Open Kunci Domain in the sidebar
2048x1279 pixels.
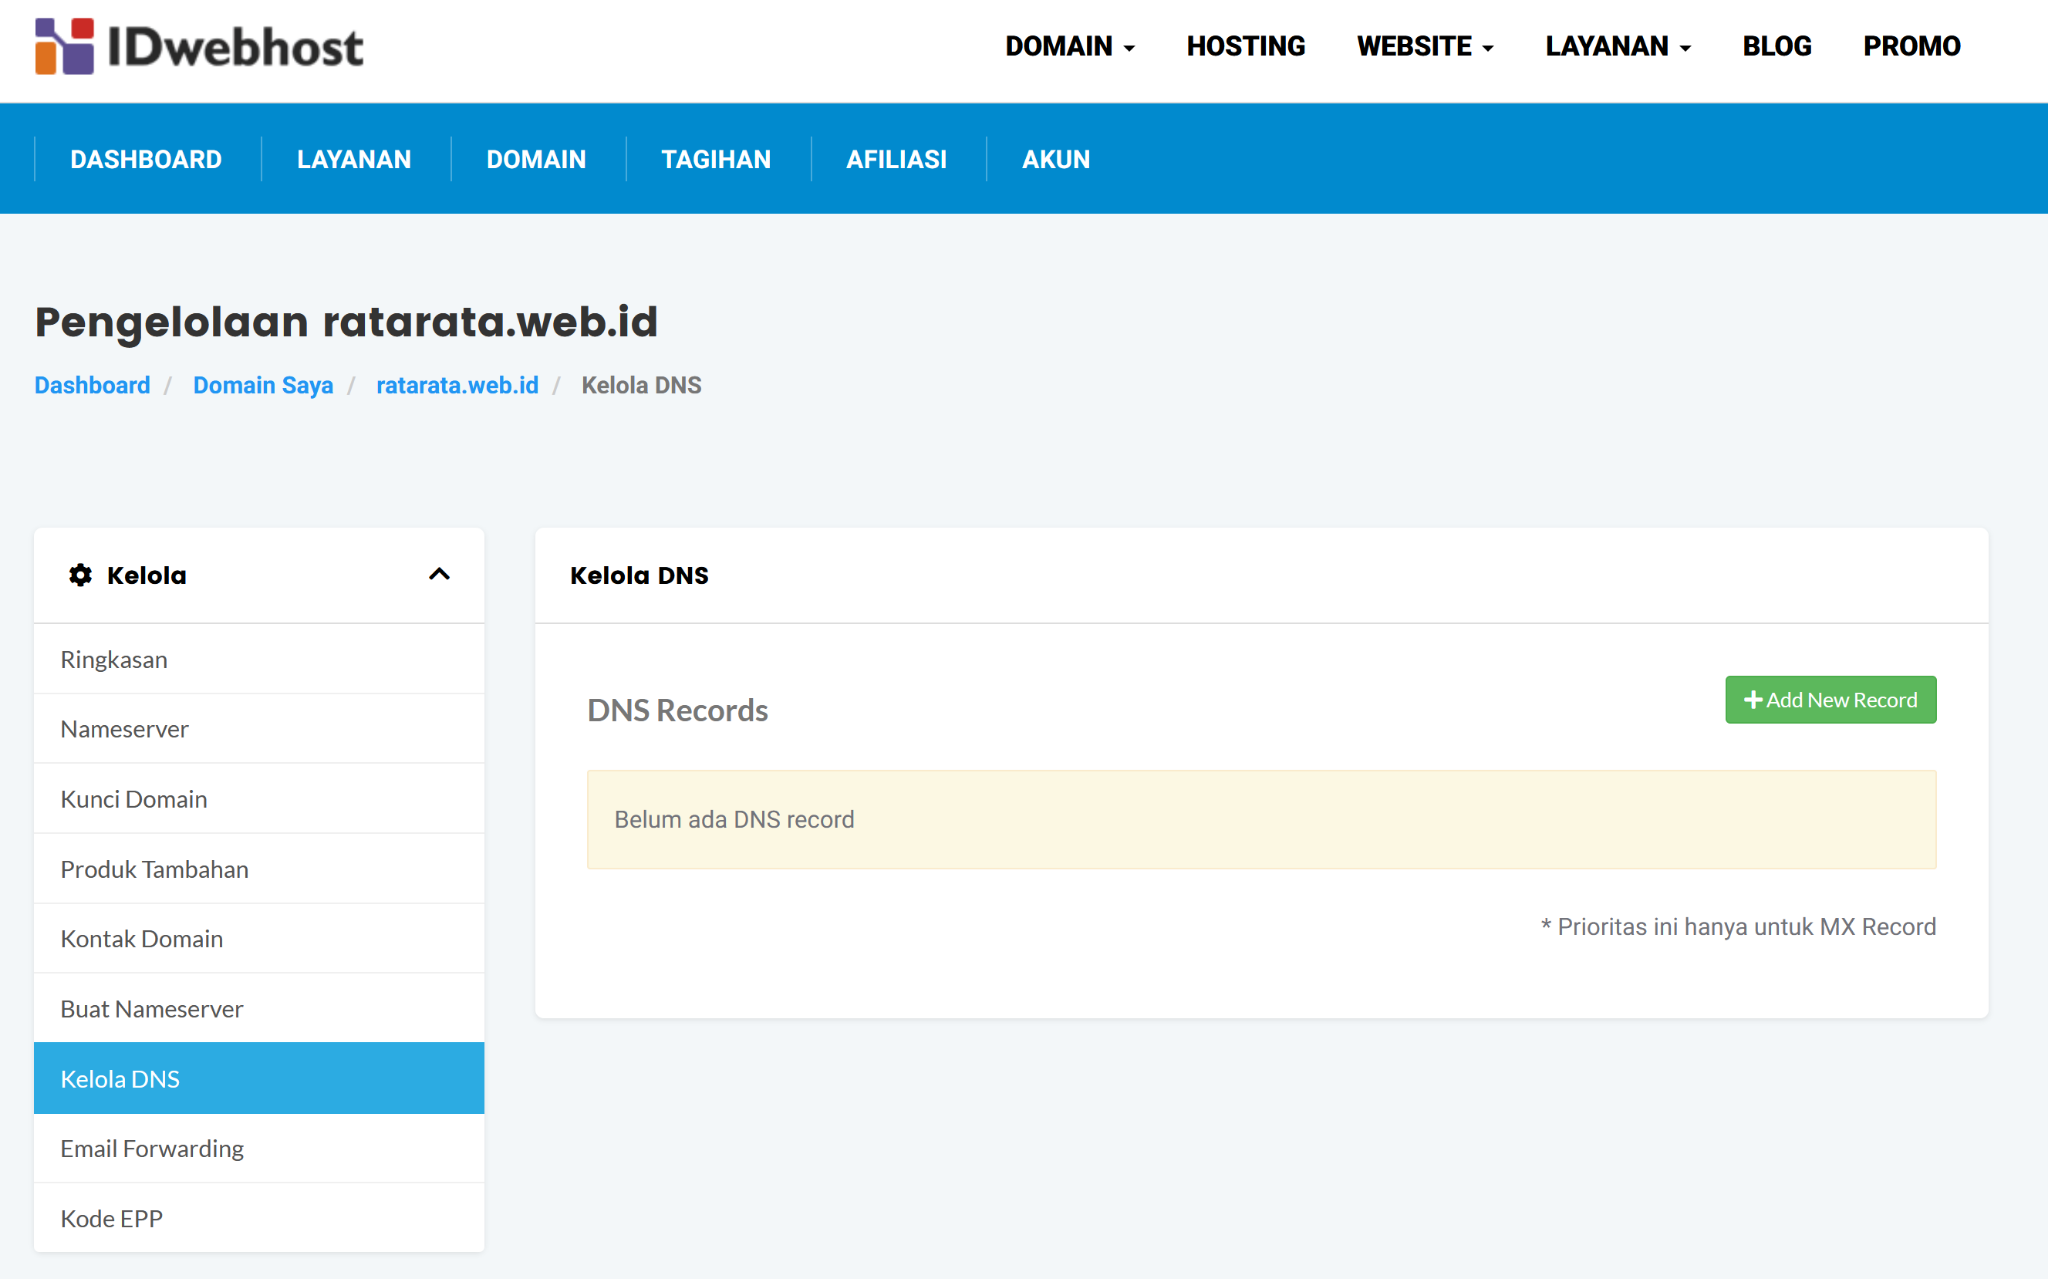[259, 799]
